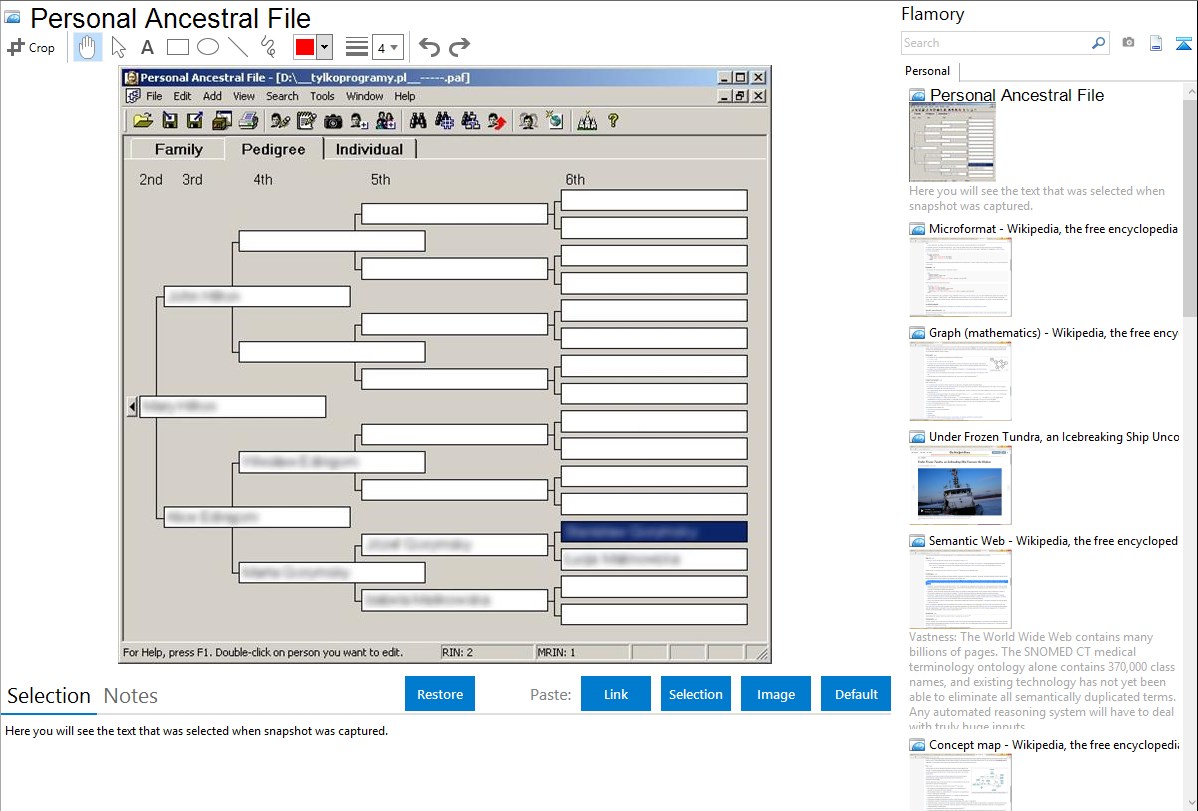Switch to the Notes tab below the snapshot
1198x811 pixels.
(x=131, y=696)
